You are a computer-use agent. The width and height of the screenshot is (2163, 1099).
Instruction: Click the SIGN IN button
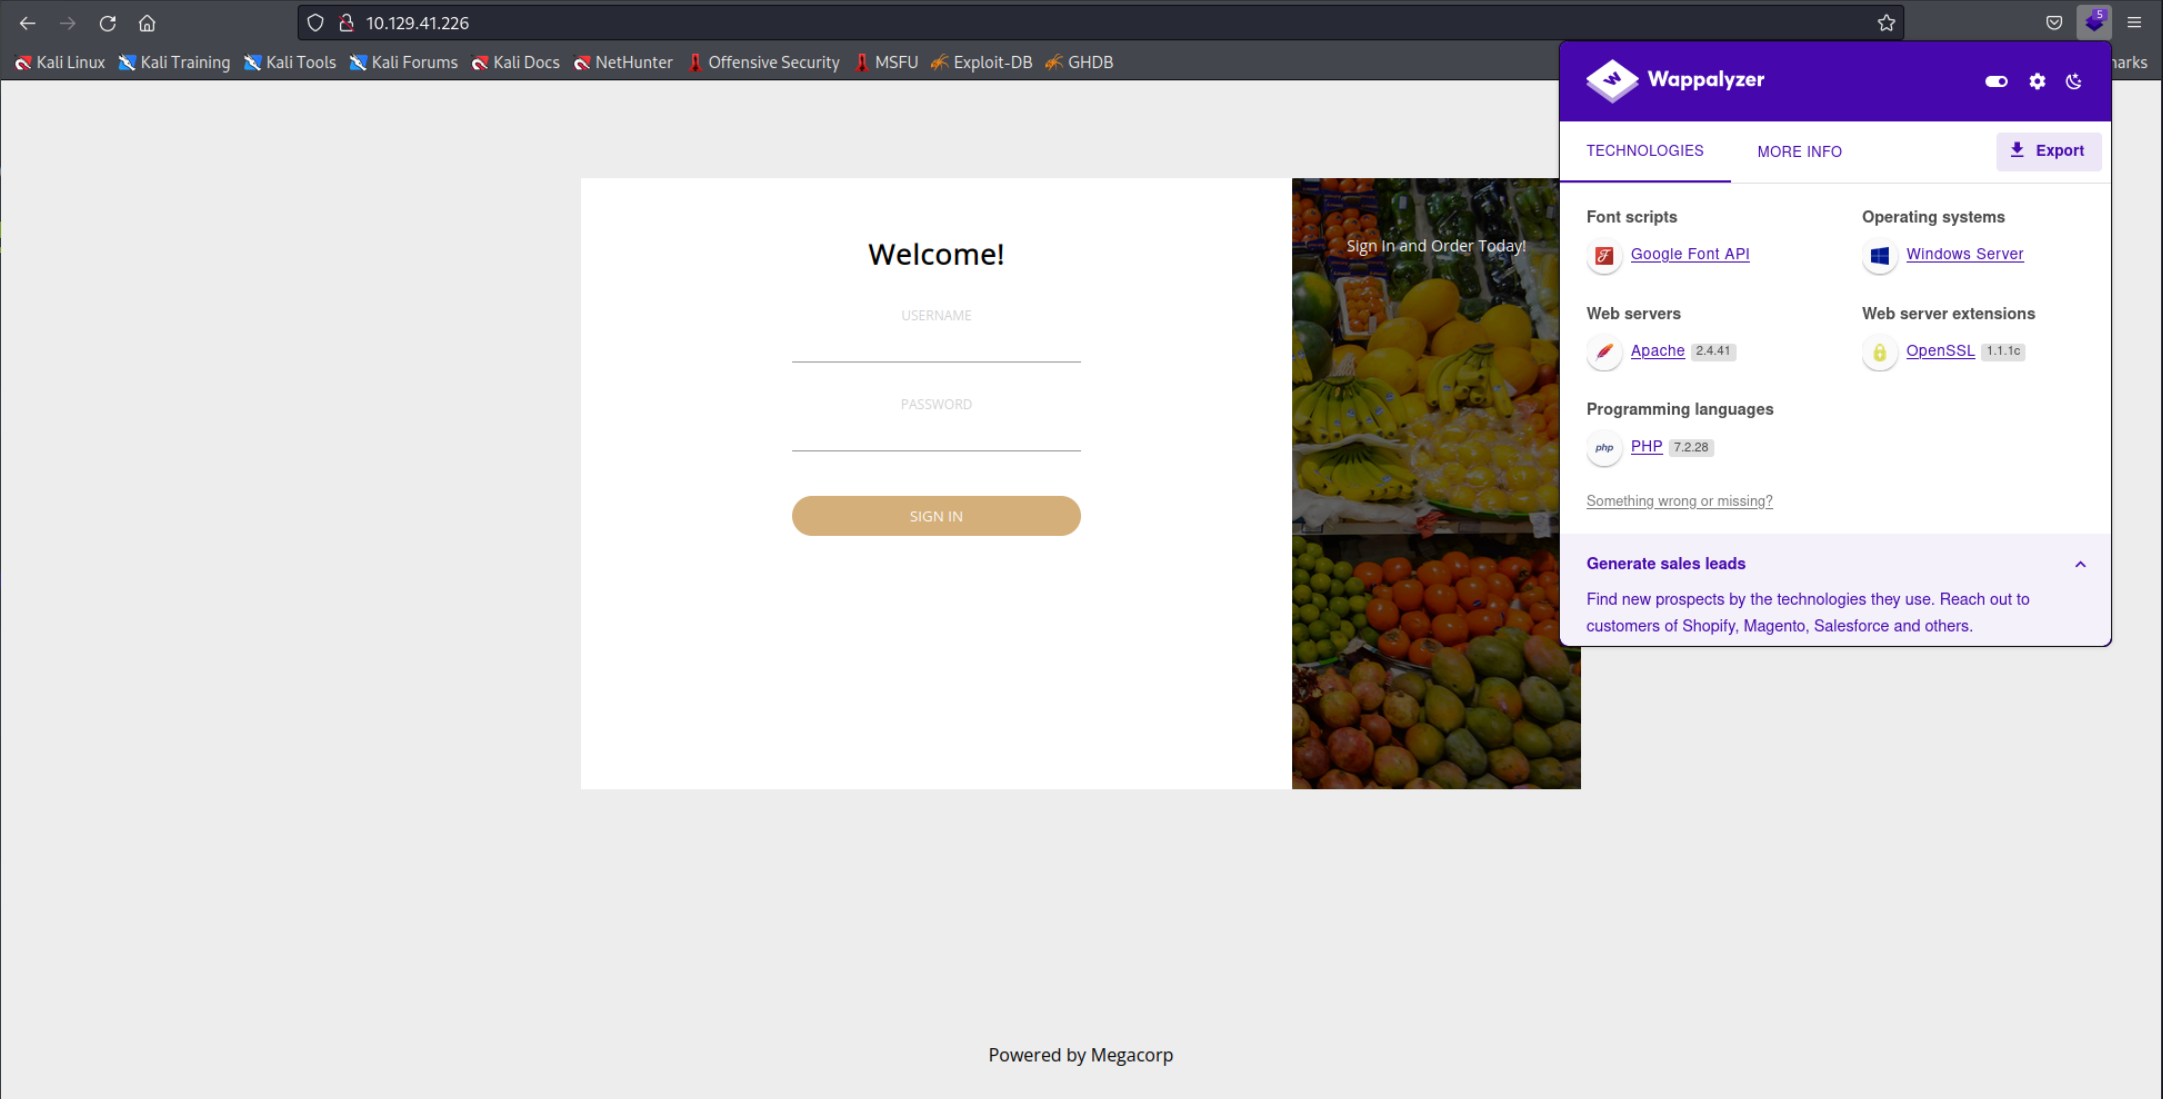(936, 516)
